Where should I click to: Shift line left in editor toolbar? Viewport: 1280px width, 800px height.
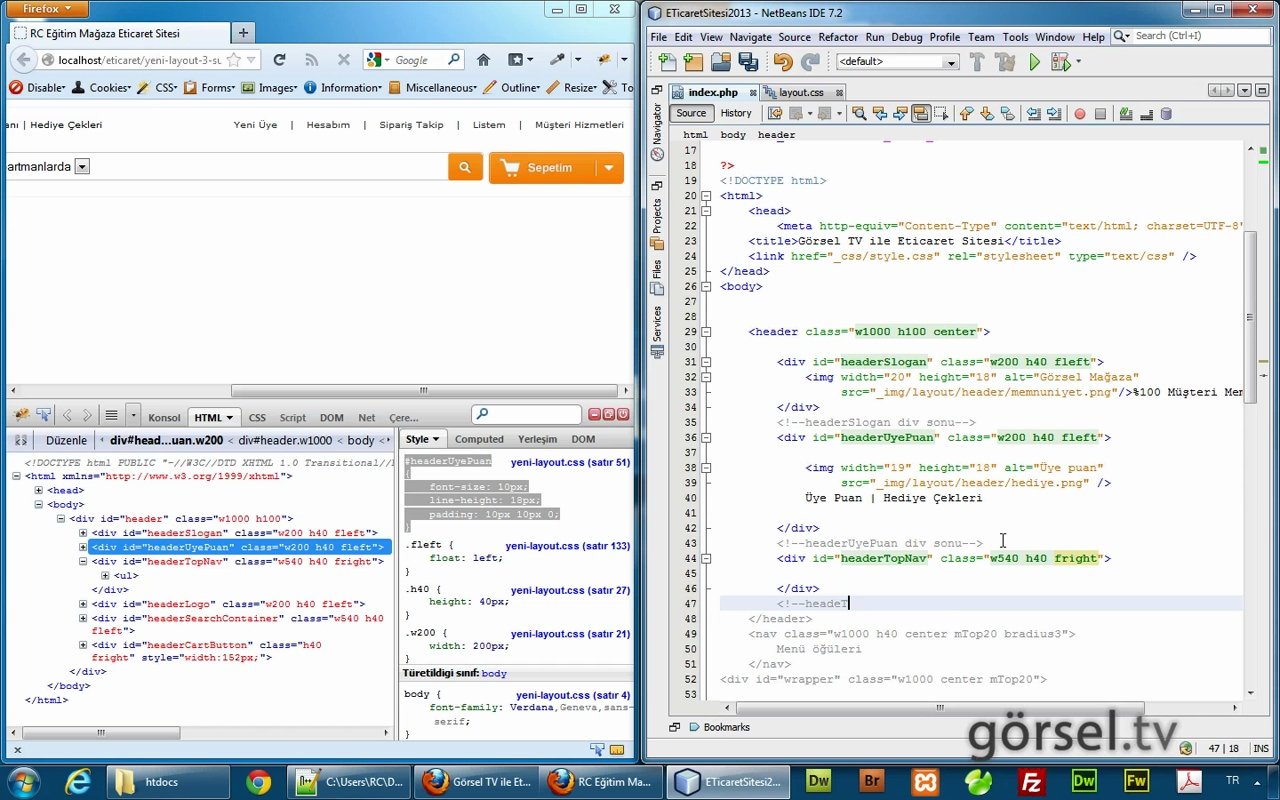coord(1034,113)
